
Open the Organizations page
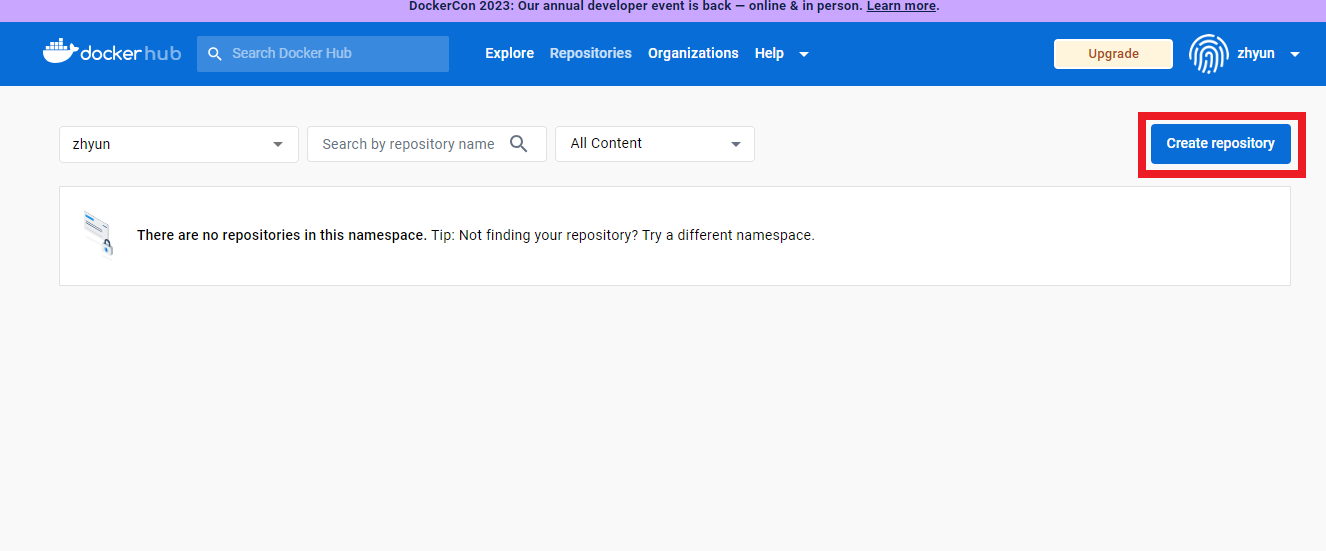tap(693, 54)
